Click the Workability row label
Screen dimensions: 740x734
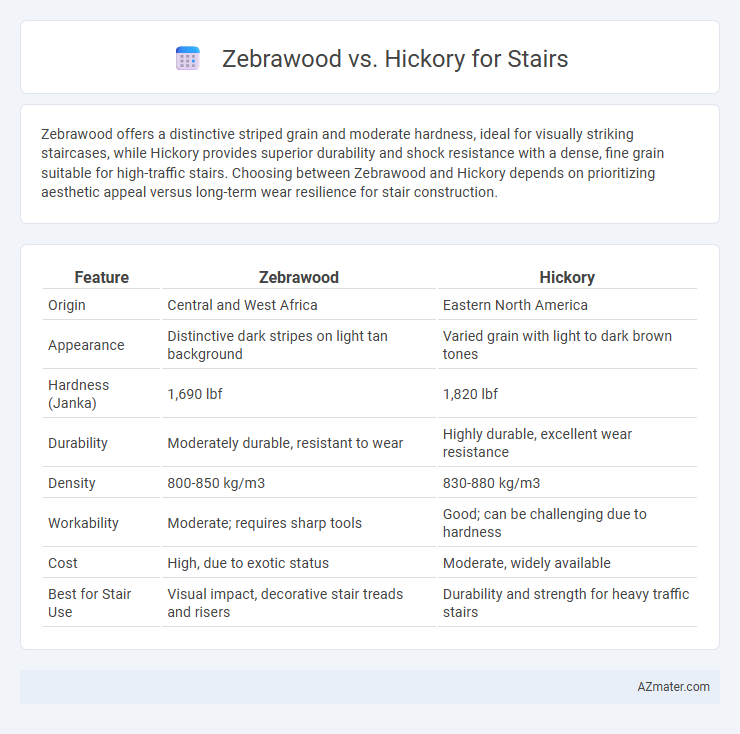tap(83, 523)
